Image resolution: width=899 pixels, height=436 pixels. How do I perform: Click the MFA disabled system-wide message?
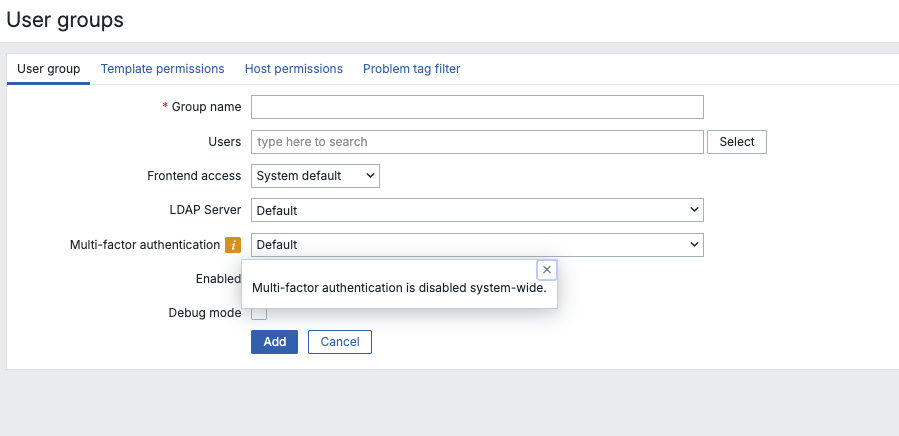pyautogui.click(x=399, y=288)
